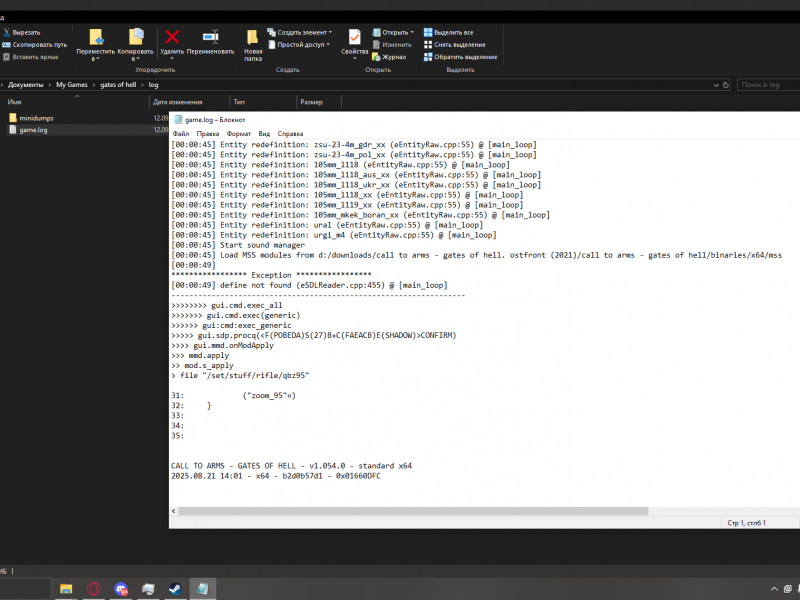800x600 pixels.
Task: Open Steam from the taskbar
Action: [175, 589]
